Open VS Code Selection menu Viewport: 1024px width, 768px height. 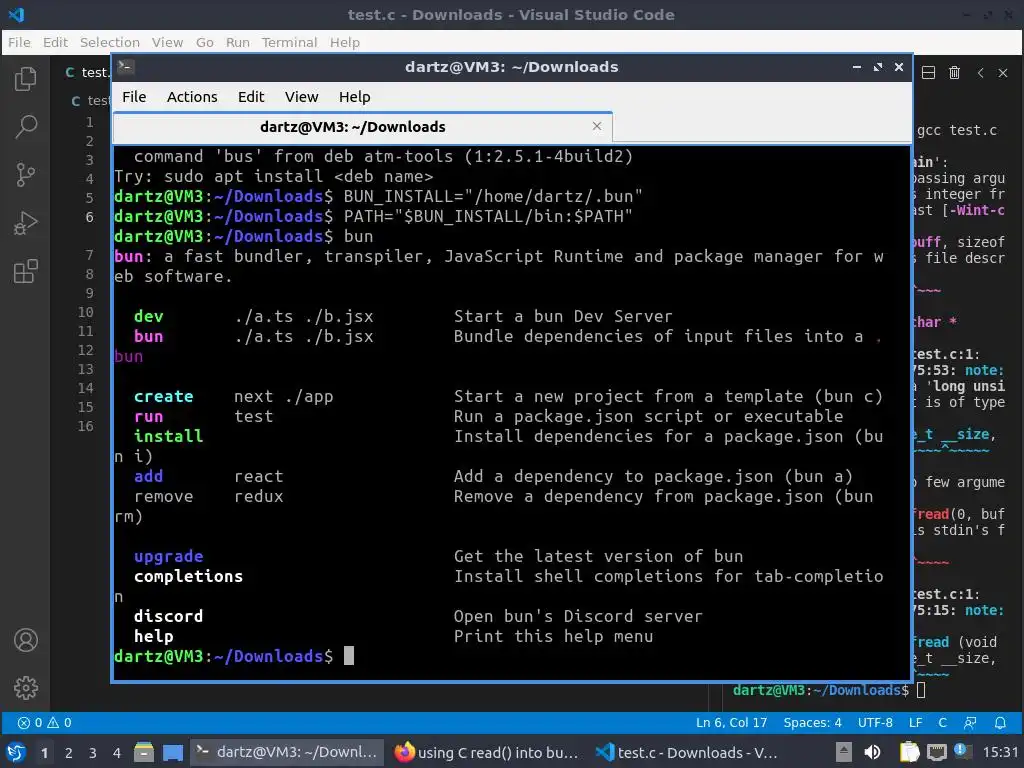110,42
